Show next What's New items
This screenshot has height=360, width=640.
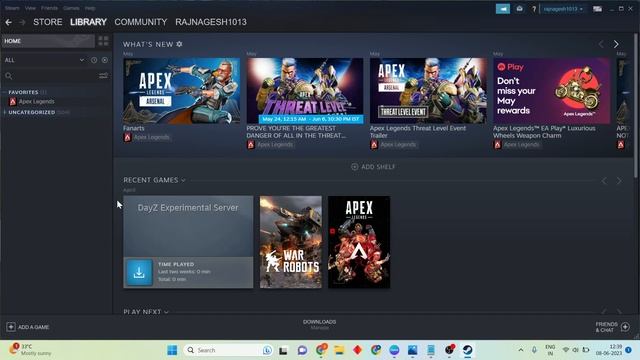[x=616, y=44]
